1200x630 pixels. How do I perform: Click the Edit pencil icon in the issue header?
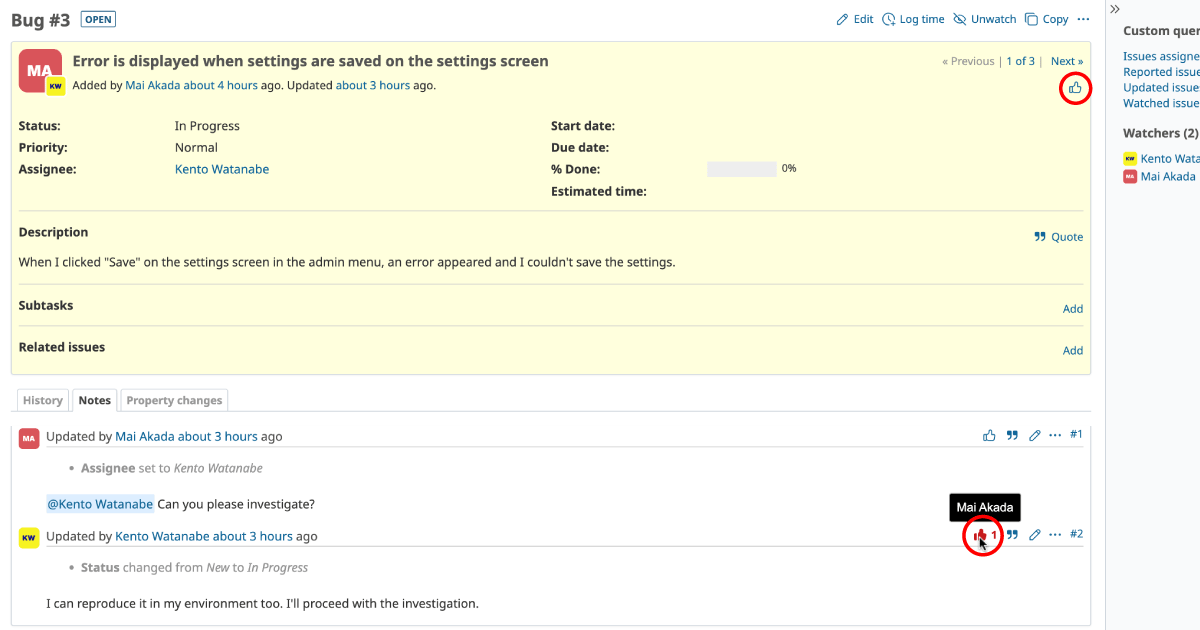843,19
